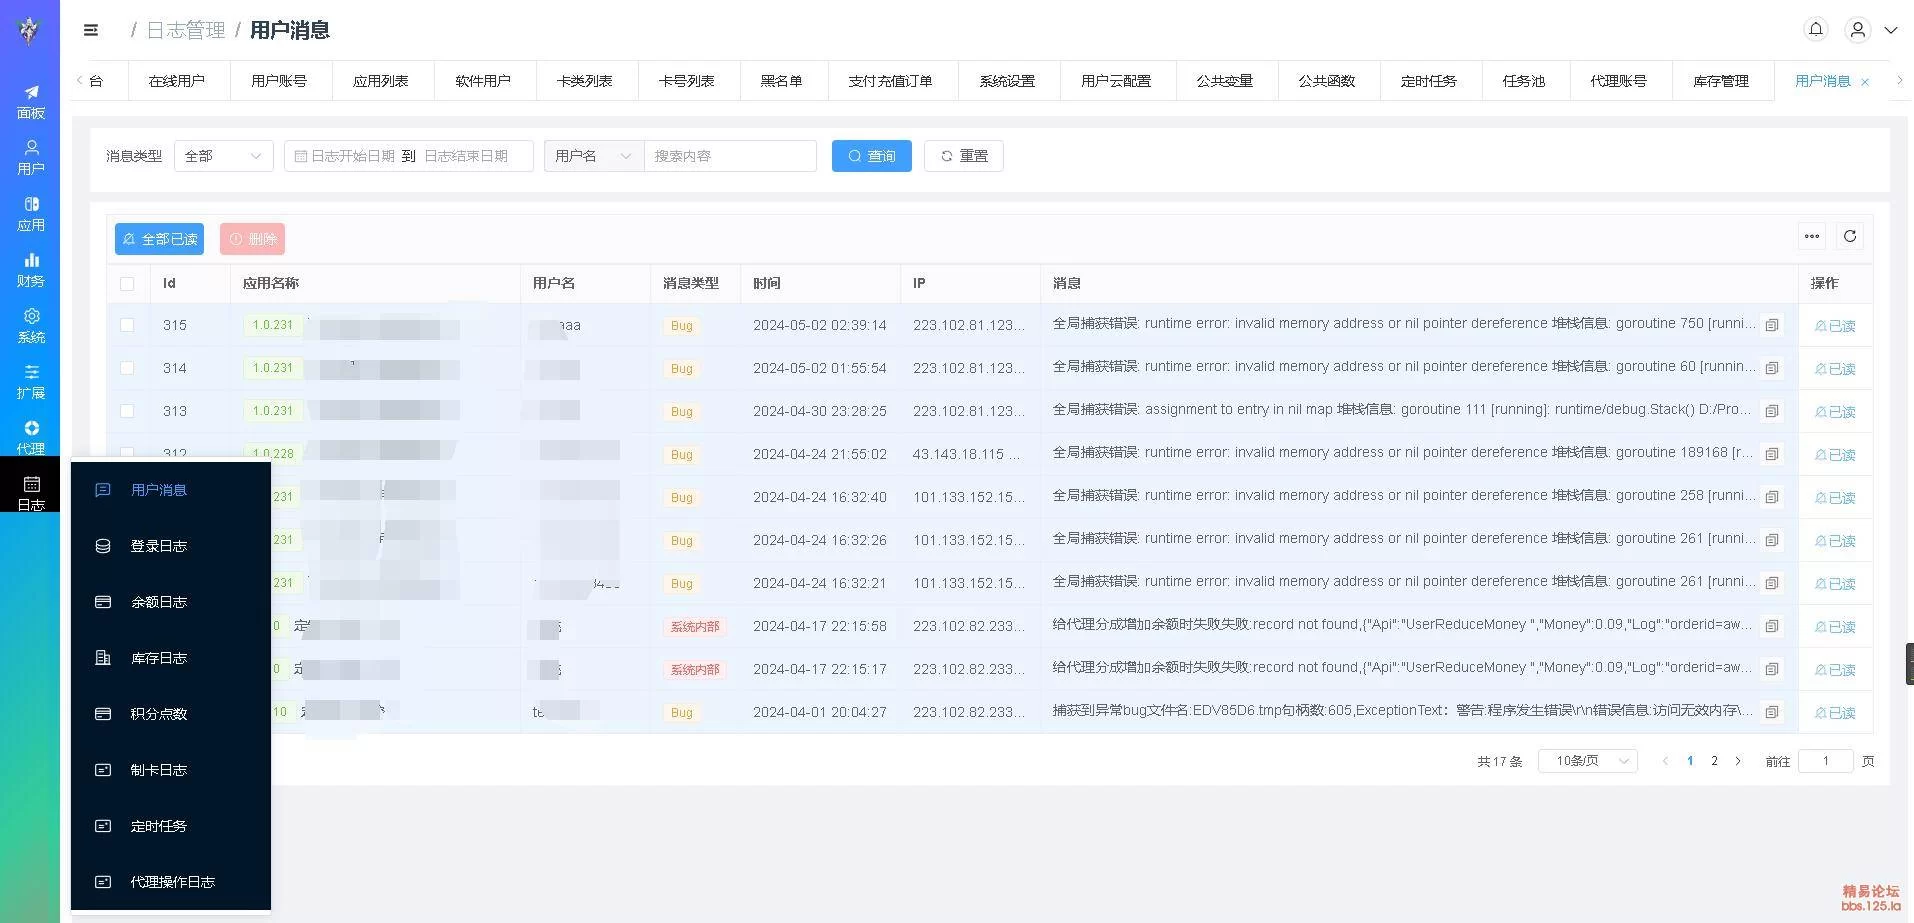The width and height of the screenshot is (1914, 923).
Task: Click the 日志管理 breadcrumb
Action: coord(186,30)
